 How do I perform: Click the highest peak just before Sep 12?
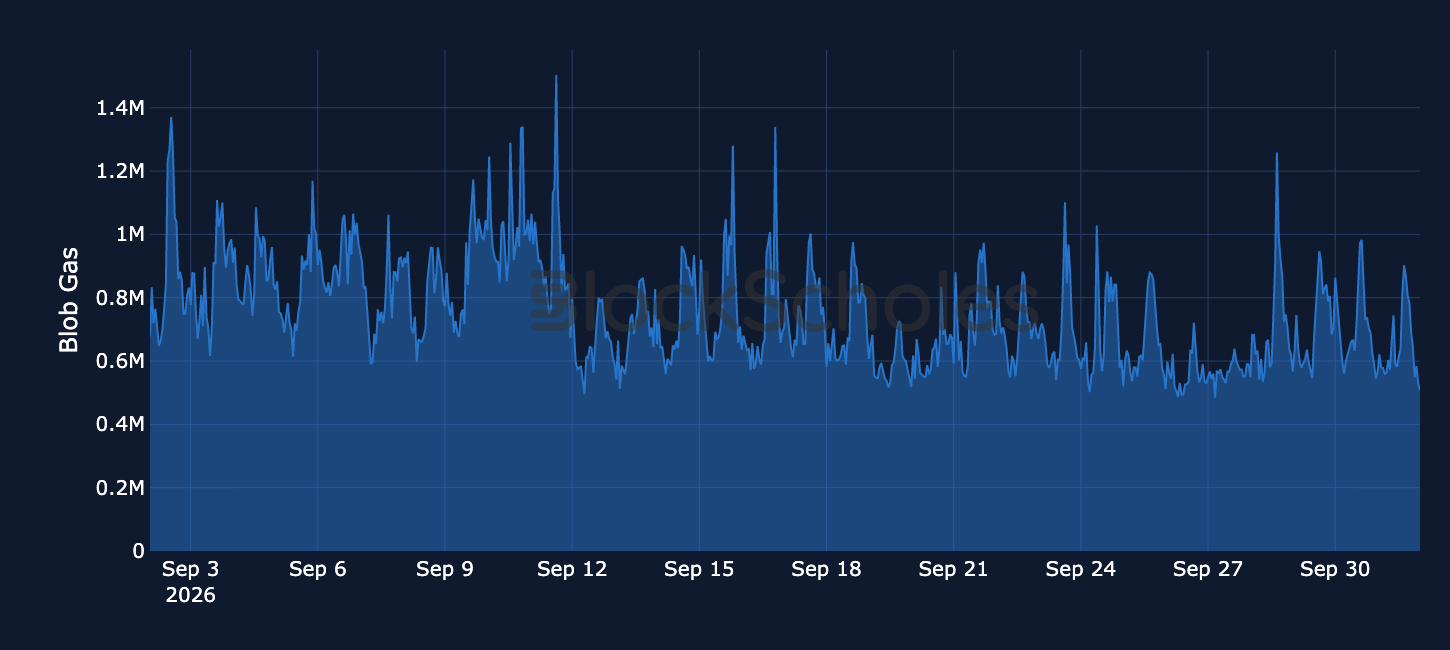click(x=556, y=76)
